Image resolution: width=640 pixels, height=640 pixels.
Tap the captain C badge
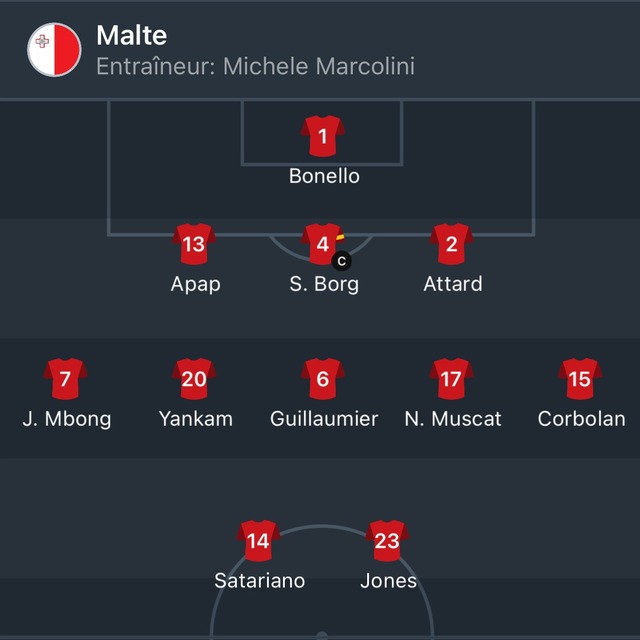[x=342, y=261]
